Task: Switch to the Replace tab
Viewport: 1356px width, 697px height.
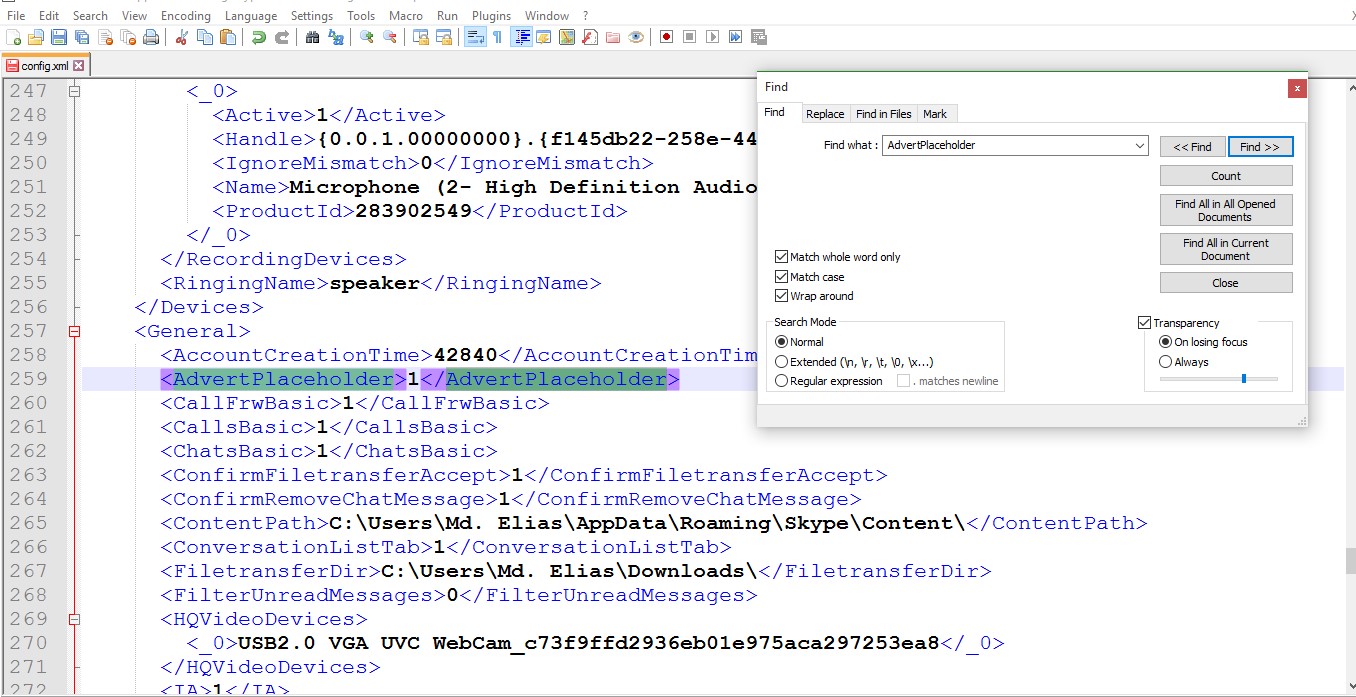Action: pyautogui.click(x=826, y=114)
